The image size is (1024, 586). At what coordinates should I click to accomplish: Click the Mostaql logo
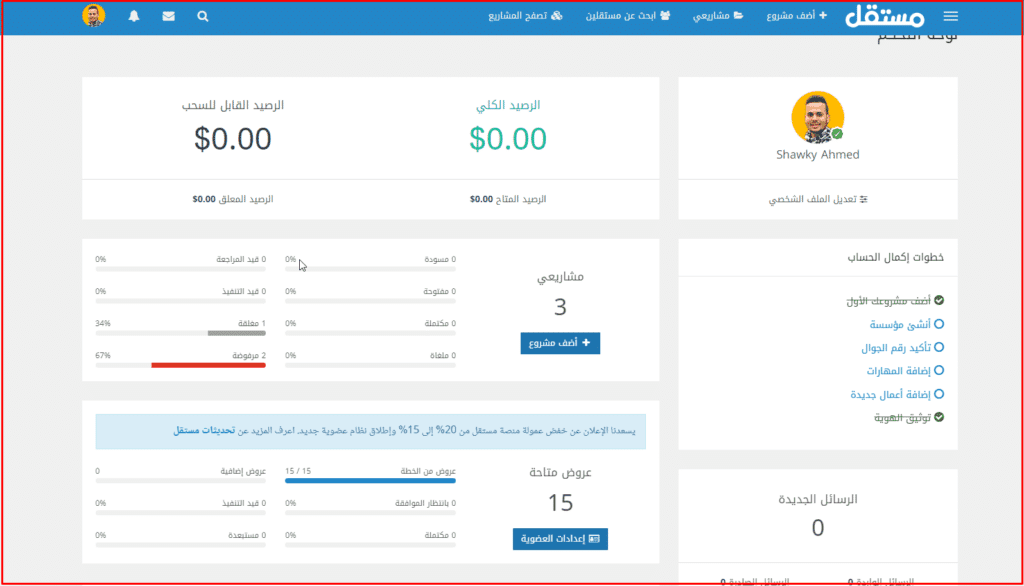pos(885,17)
